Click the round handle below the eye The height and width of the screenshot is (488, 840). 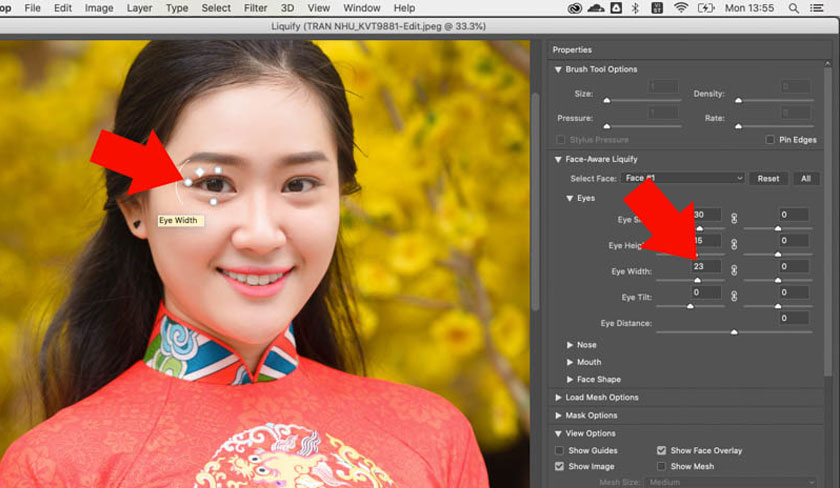coord(214,201)
